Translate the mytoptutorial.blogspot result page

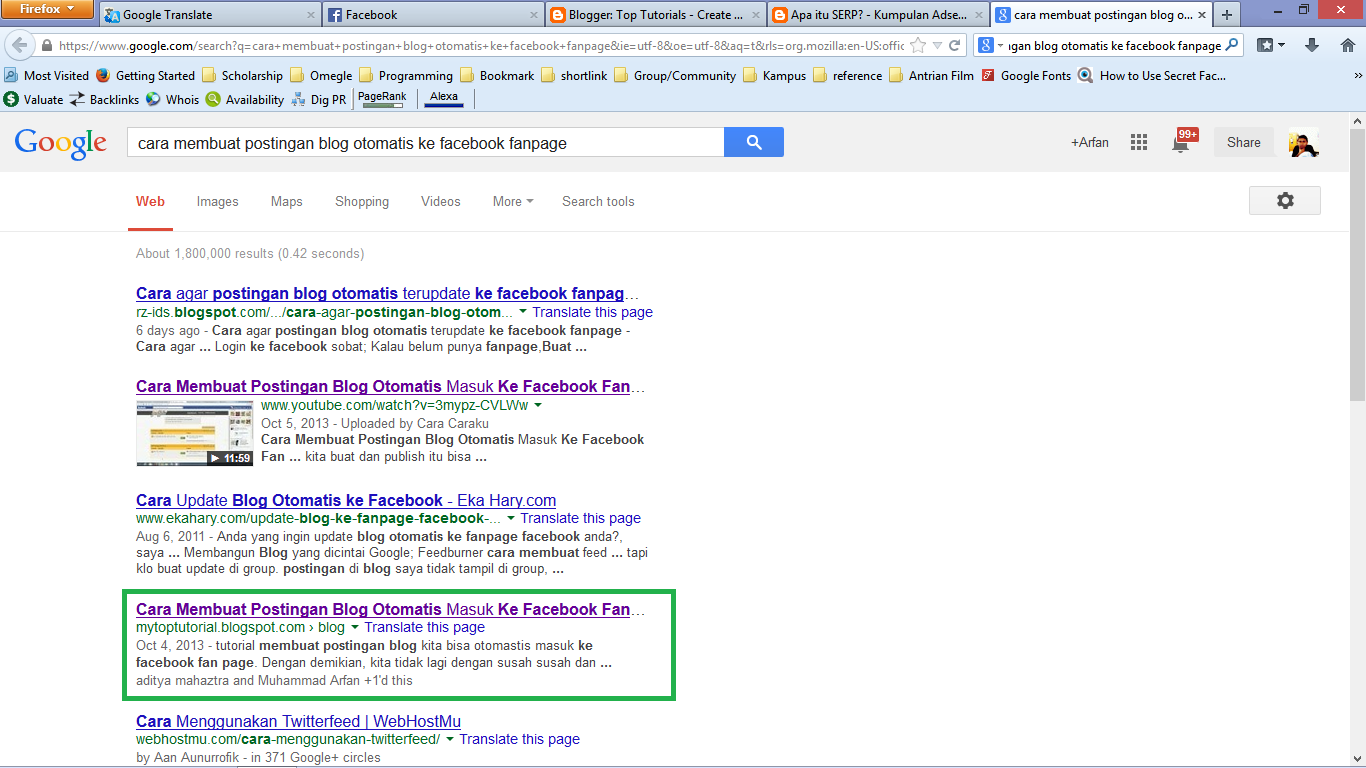pyautogui.click(x=424, y=627)
